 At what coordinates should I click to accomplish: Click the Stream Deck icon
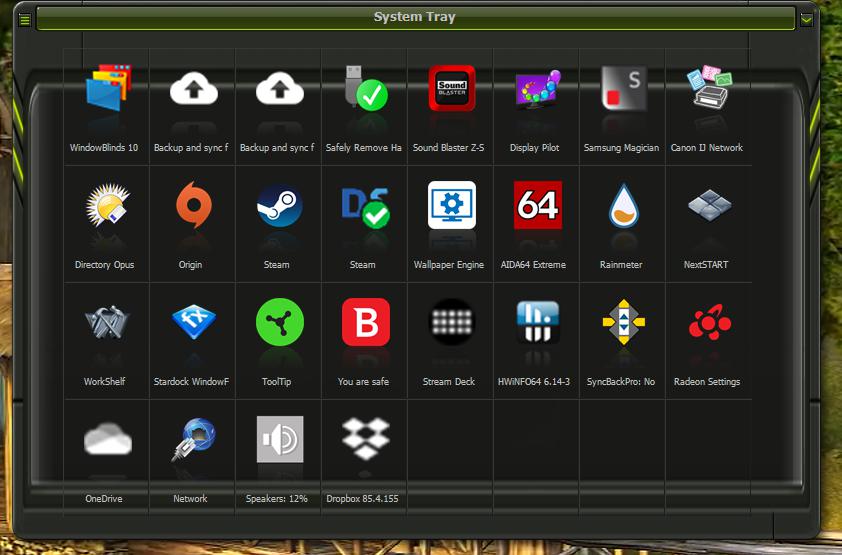(451, 323)
